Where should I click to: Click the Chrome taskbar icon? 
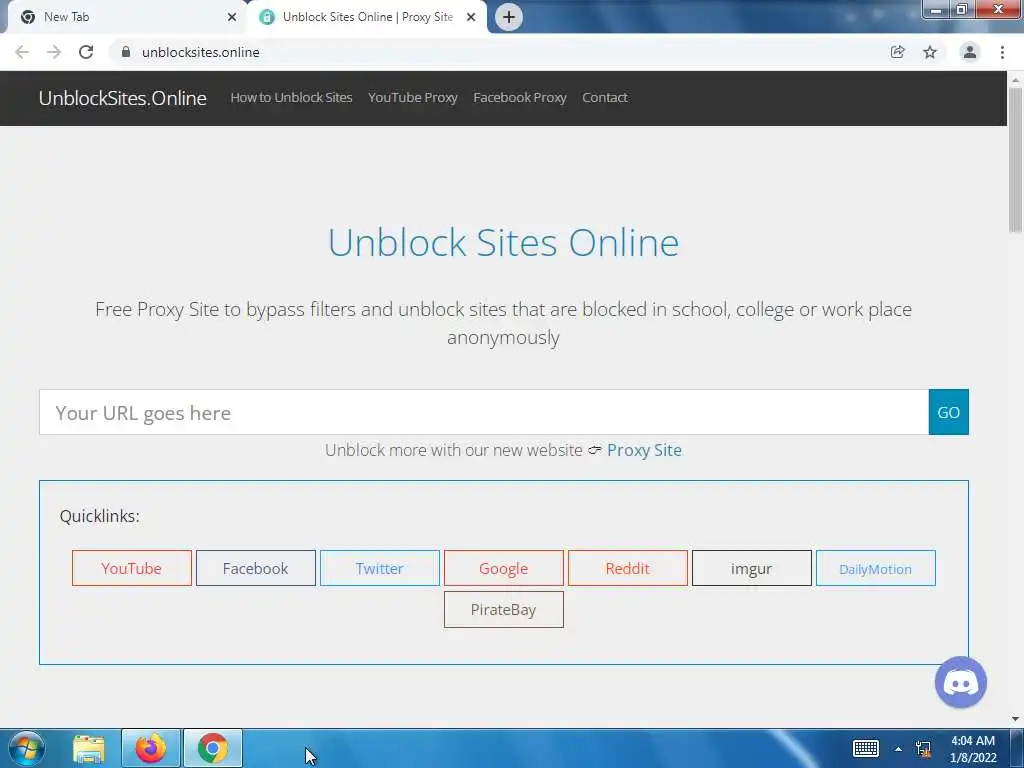click(213, 748)
